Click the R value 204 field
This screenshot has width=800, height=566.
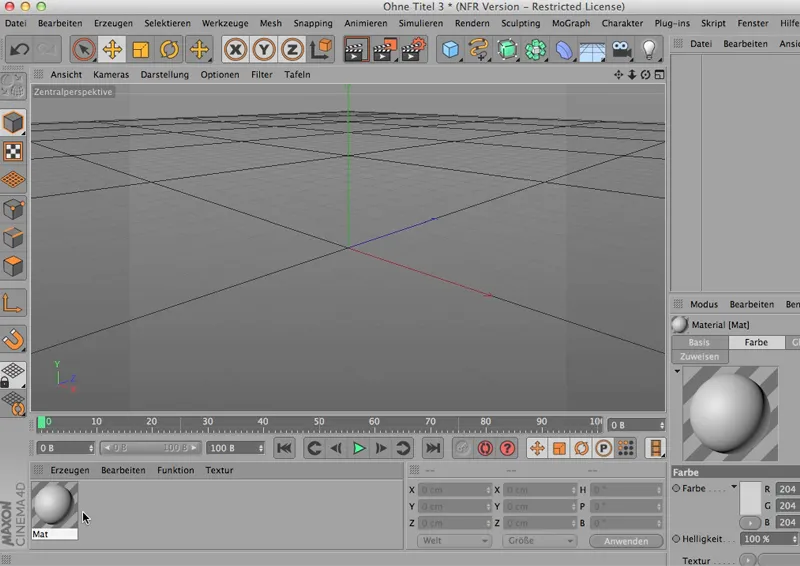click(787, 489)
